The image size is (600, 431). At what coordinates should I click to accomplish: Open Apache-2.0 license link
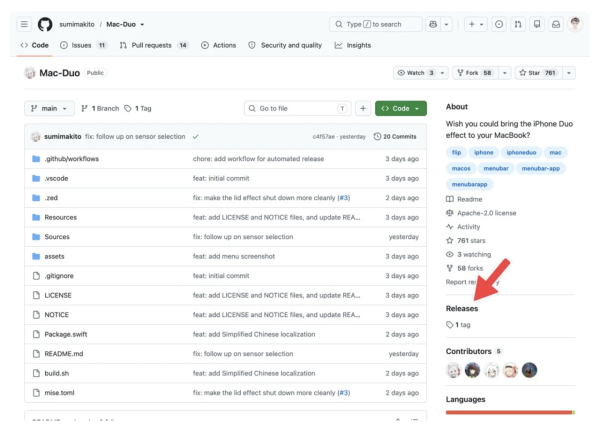click(481, 213)
